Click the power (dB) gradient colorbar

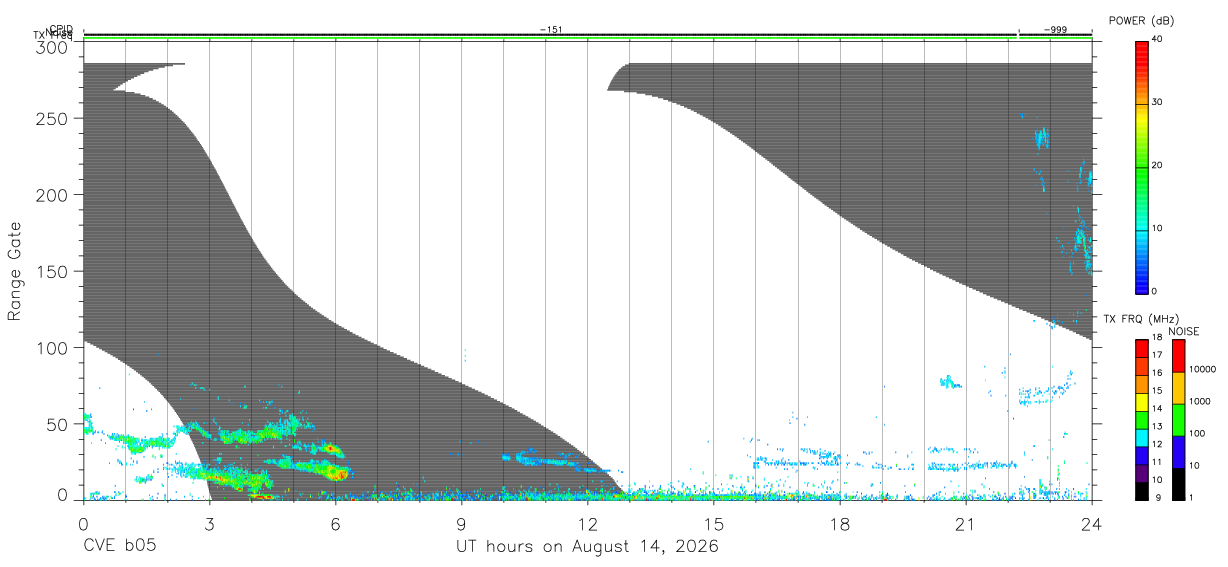coord(1141,166)
